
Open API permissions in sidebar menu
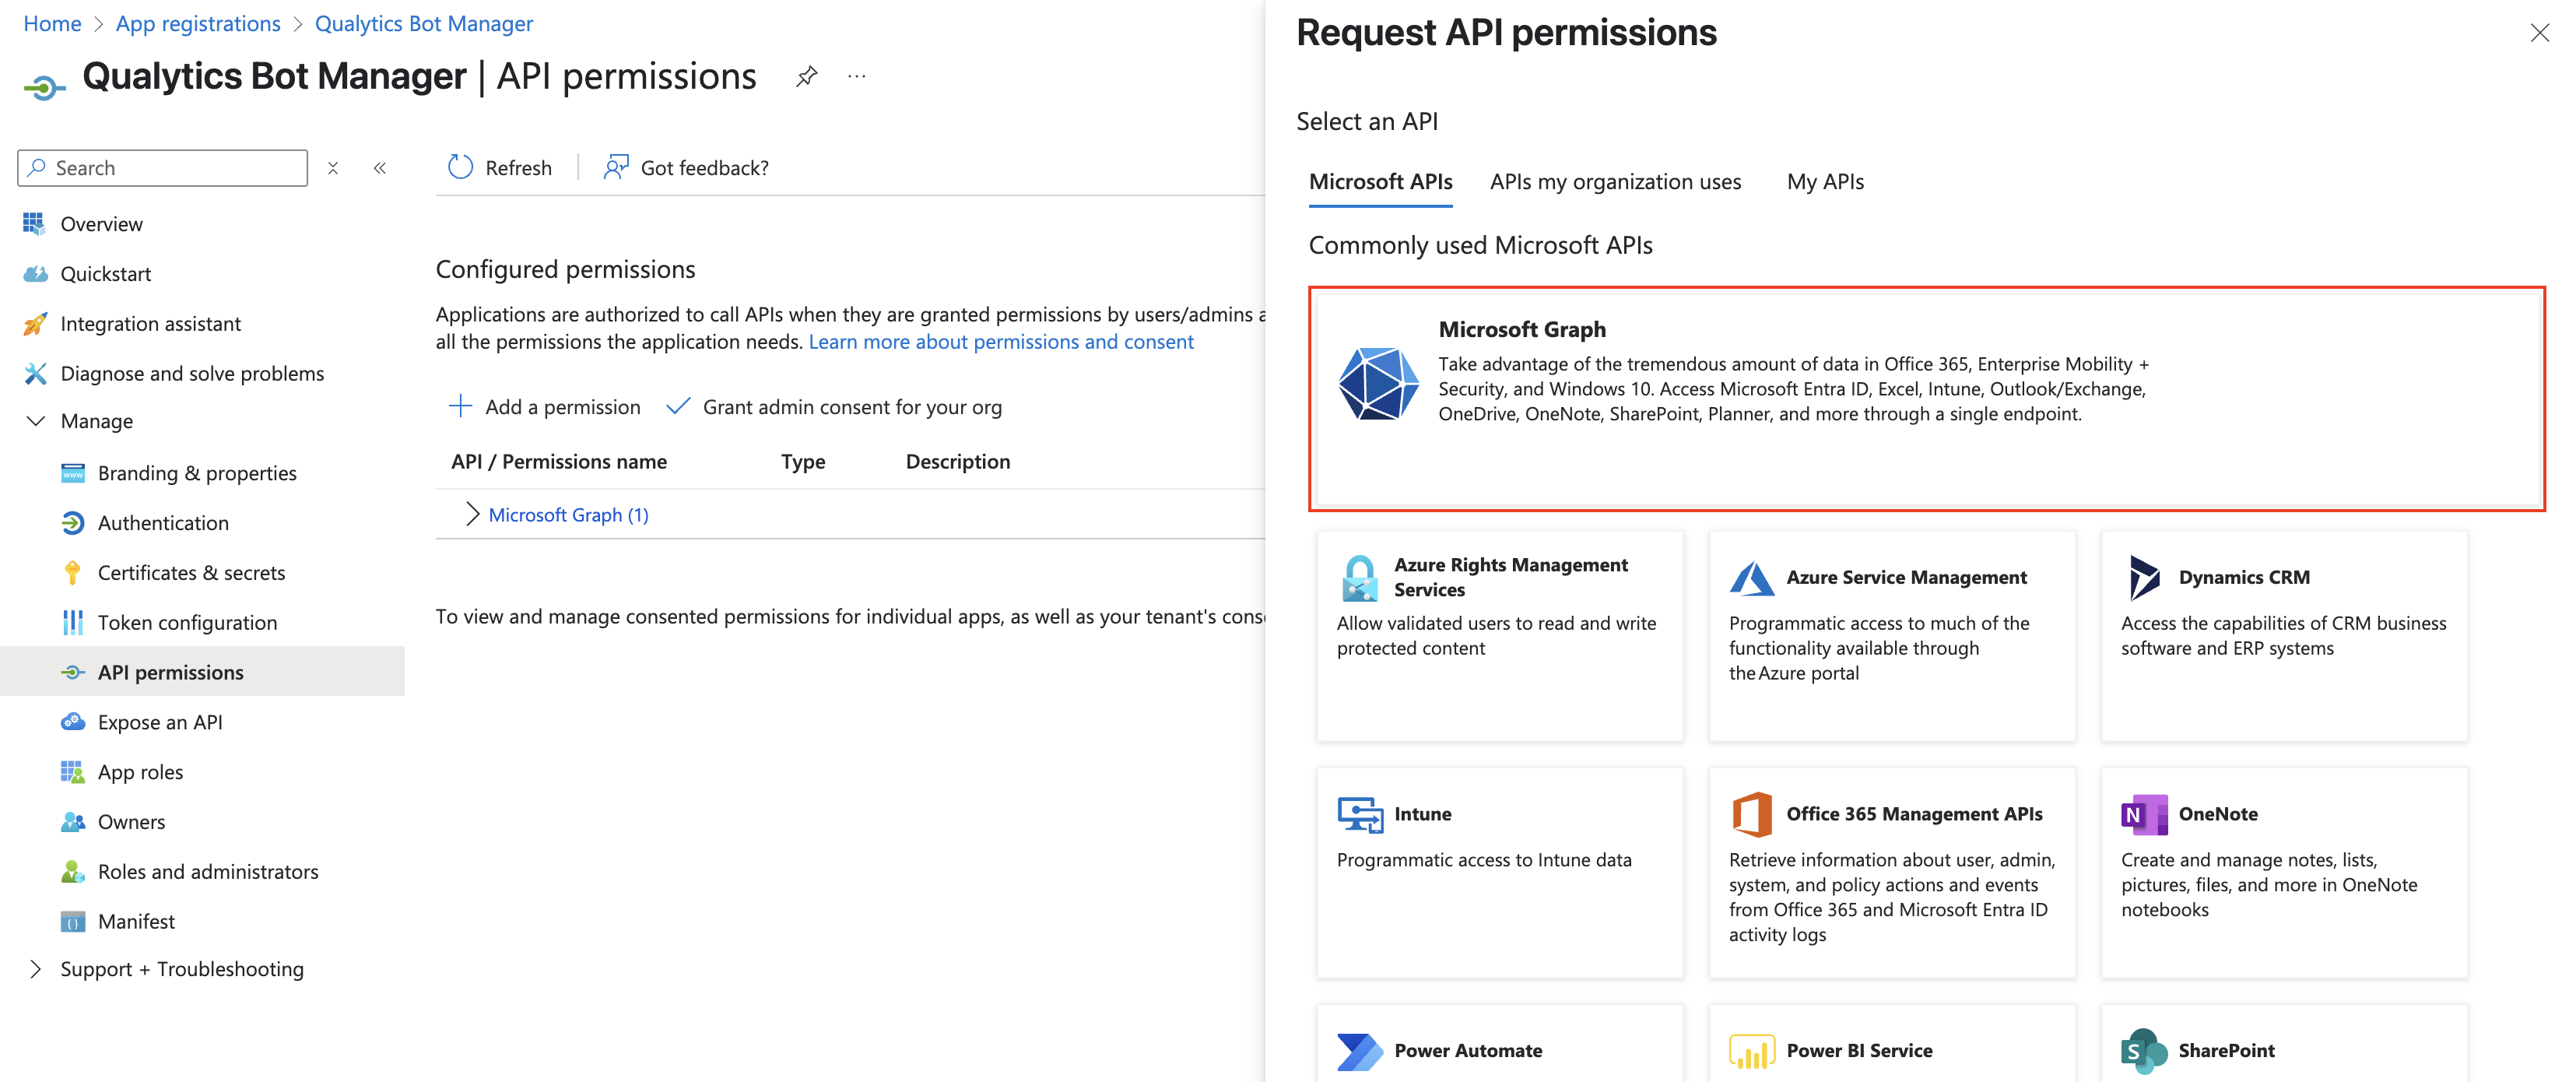[x=202, y=672]
